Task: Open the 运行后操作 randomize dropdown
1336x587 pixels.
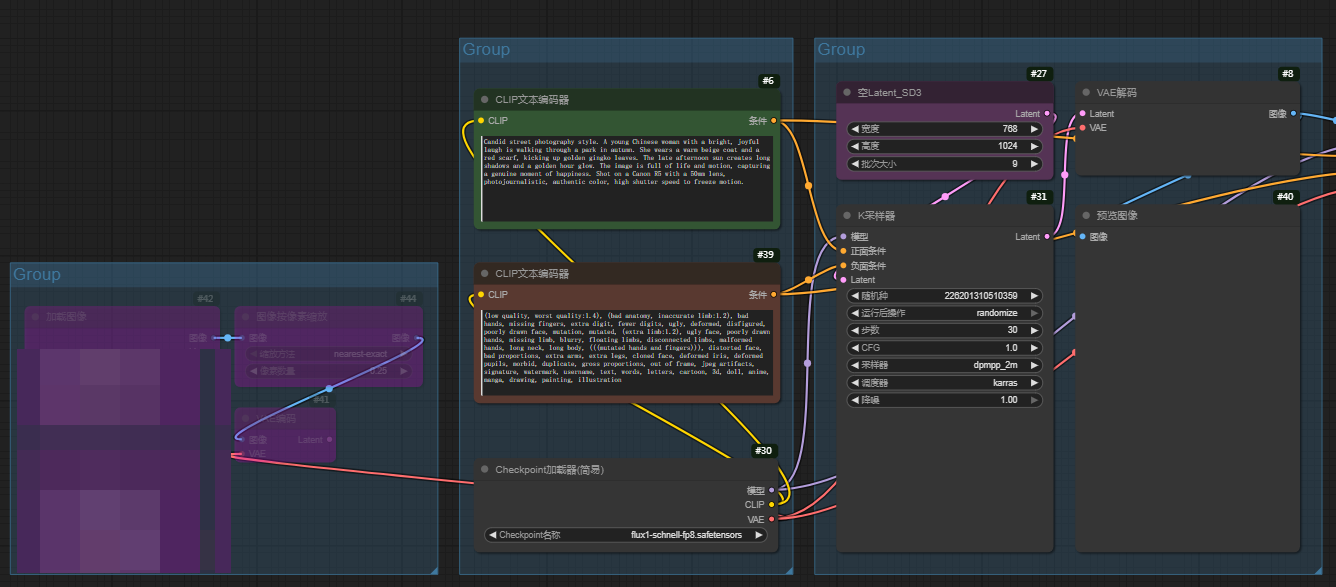Action: click(x=944, y=313)
